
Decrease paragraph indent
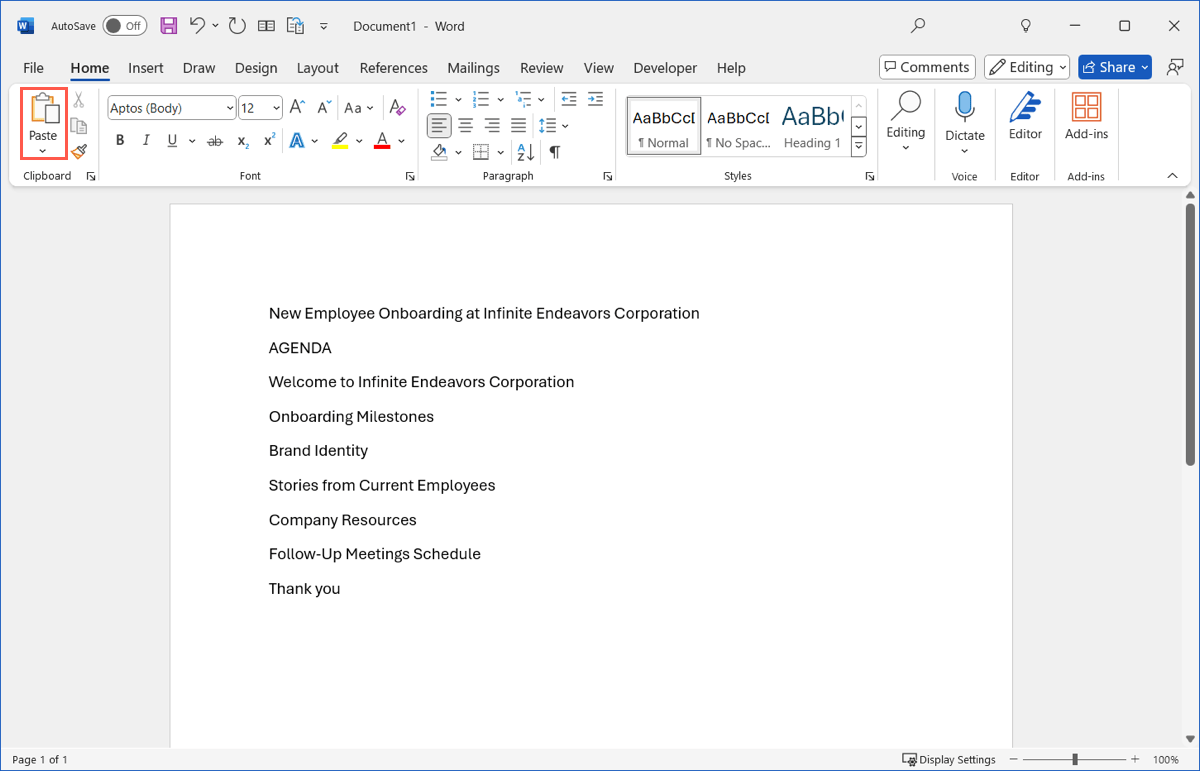[x=569, y=99]
